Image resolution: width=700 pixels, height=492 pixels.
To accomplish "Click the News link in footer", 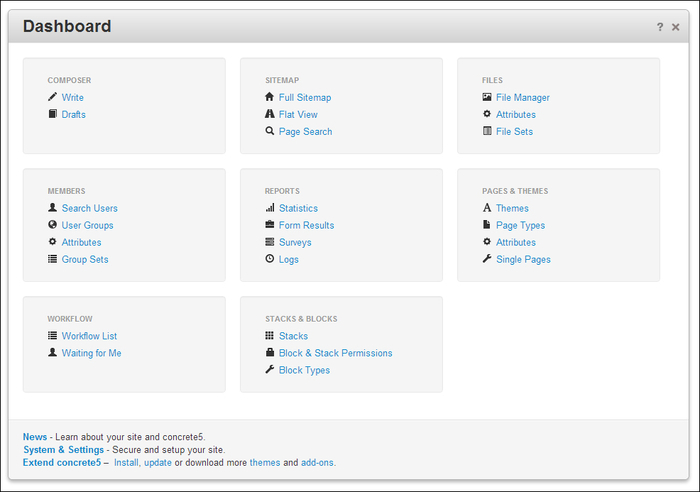I will pyautogui.click(x=35, y=437).
